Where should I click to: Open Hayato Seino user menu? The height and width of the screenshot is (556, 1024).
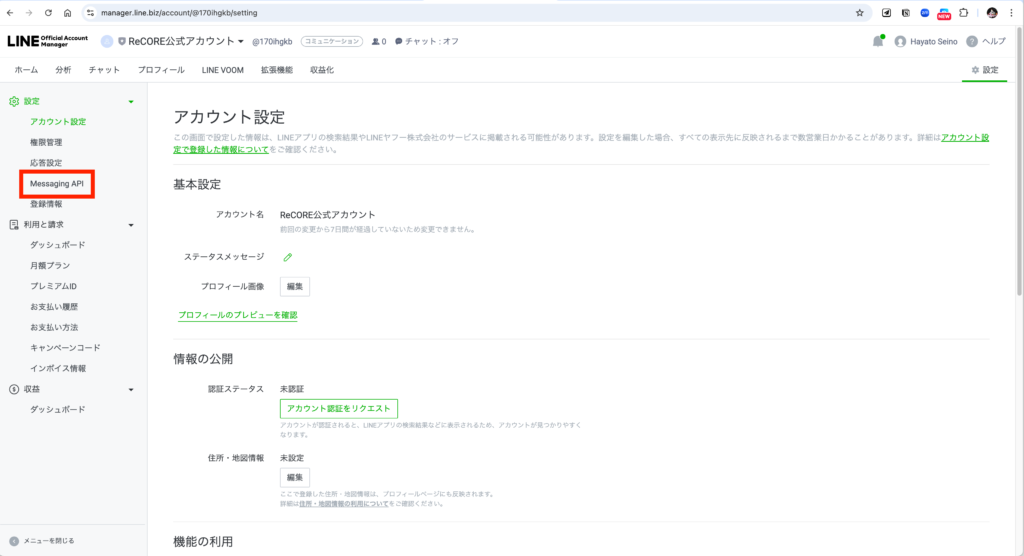[x=926, y=41]
